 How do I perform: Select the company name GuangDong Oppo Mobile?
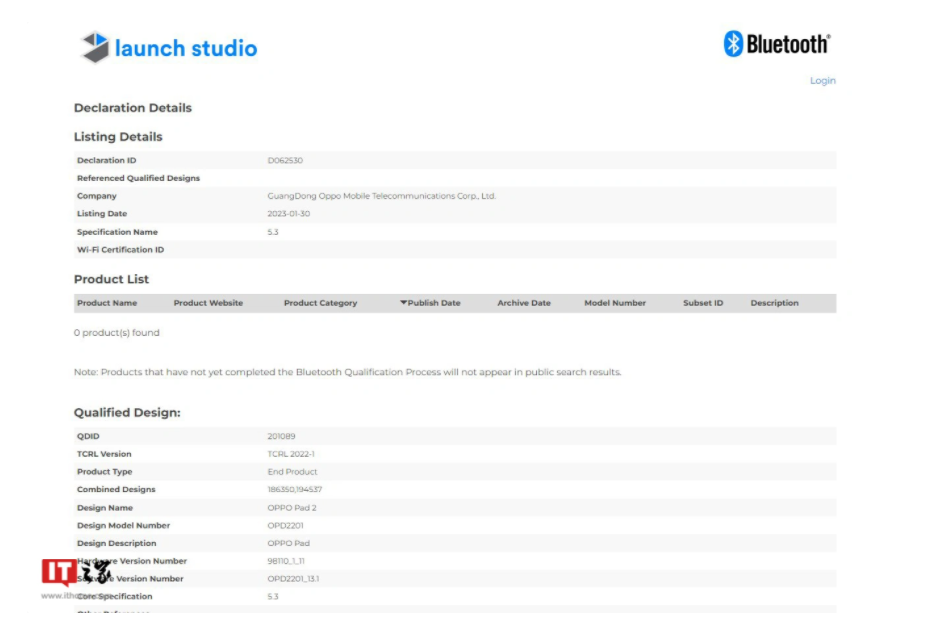point(381,196)
